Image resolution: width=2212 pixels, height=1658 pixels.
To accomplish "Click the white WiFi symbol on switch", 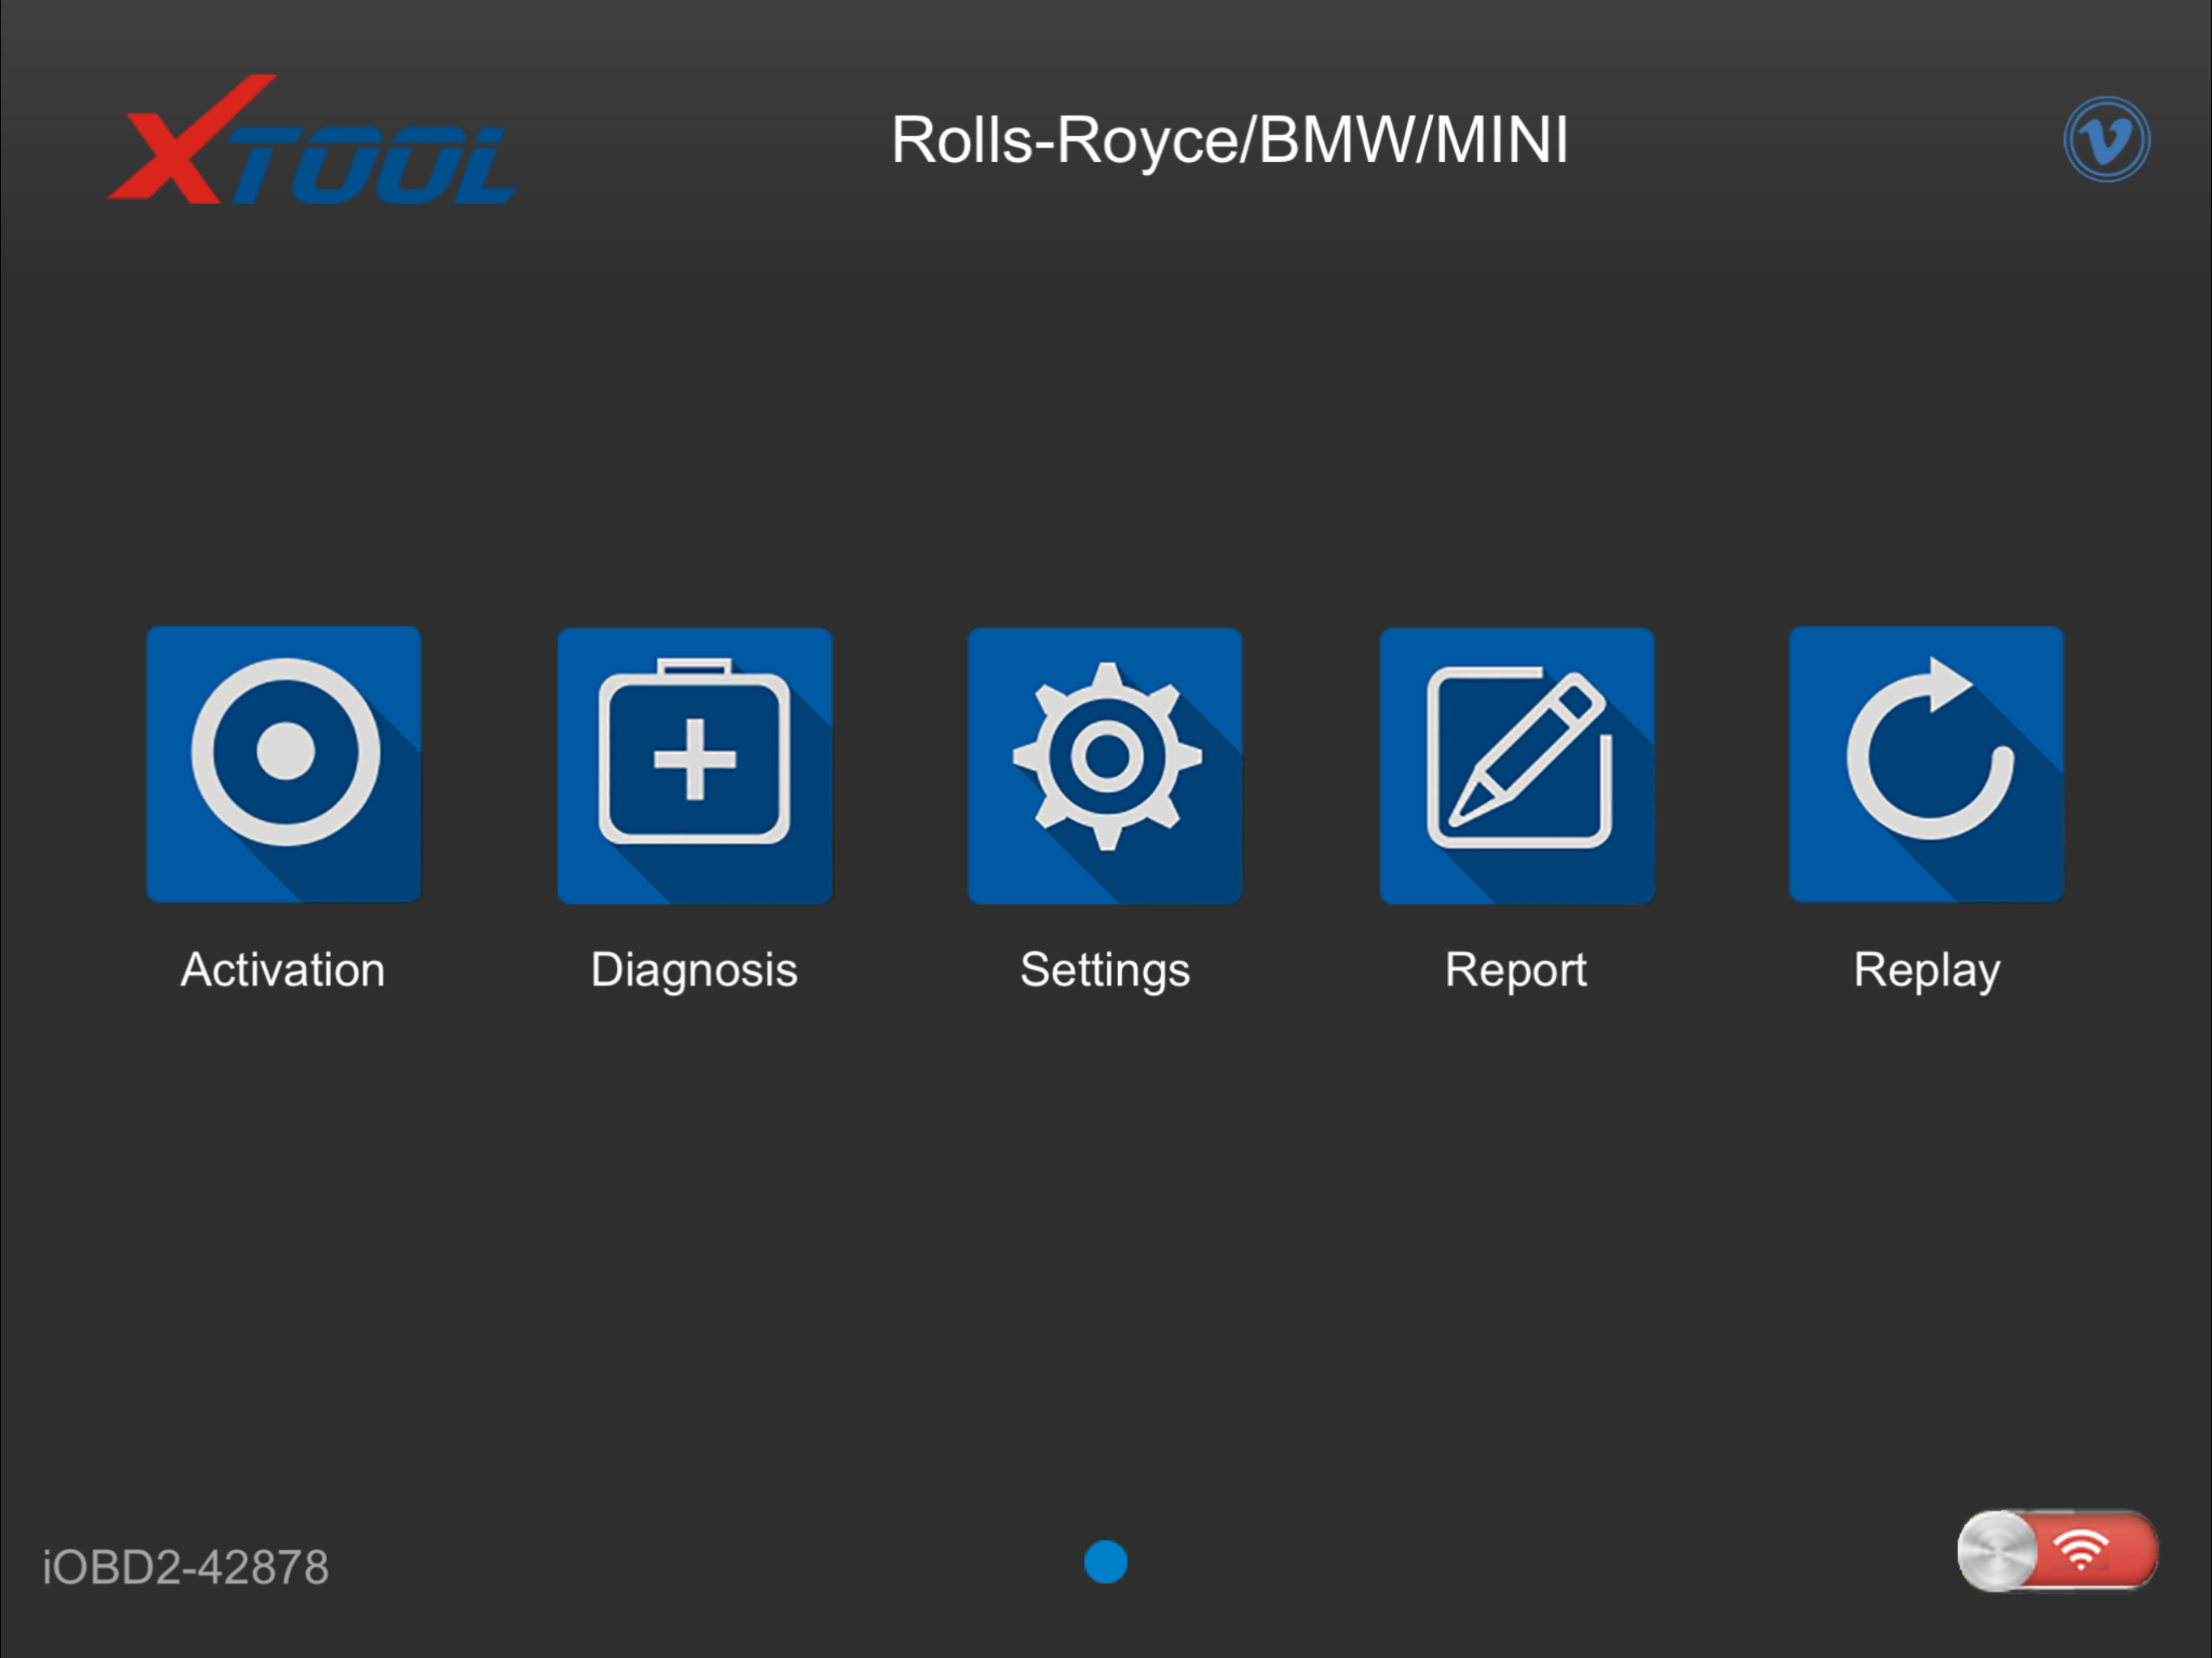I will (2080, 1551).
